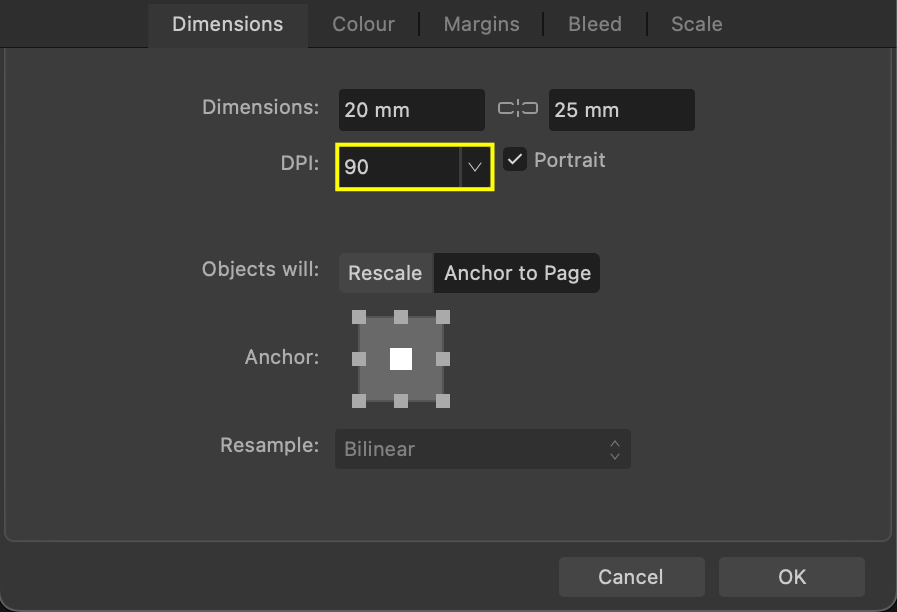Screen dimensions: 897x612
Task: Open the Resample Bilinear dropdown
Action: pos(482,449)
